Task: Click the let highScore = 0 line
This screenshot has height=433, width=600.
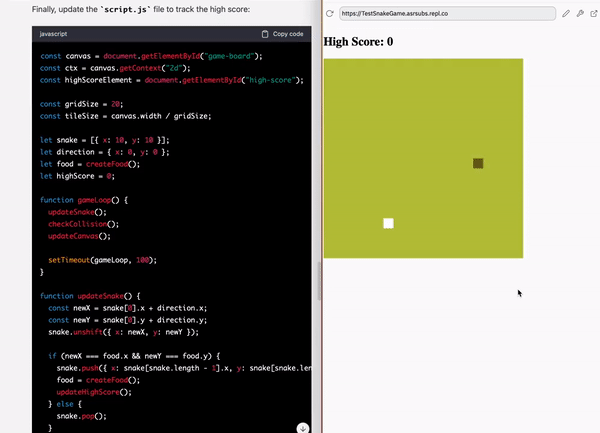Action: pyautogui.click(x=78, y=176)
